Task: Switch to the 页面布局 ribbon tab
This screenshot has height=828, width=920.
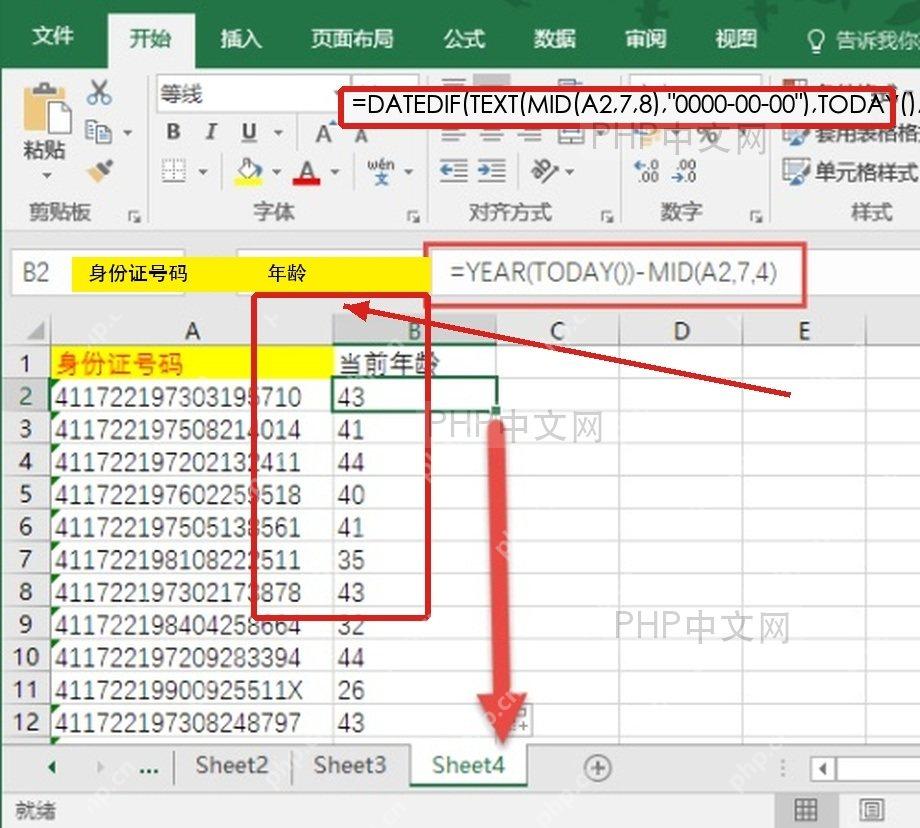Action: coord(352,39)
